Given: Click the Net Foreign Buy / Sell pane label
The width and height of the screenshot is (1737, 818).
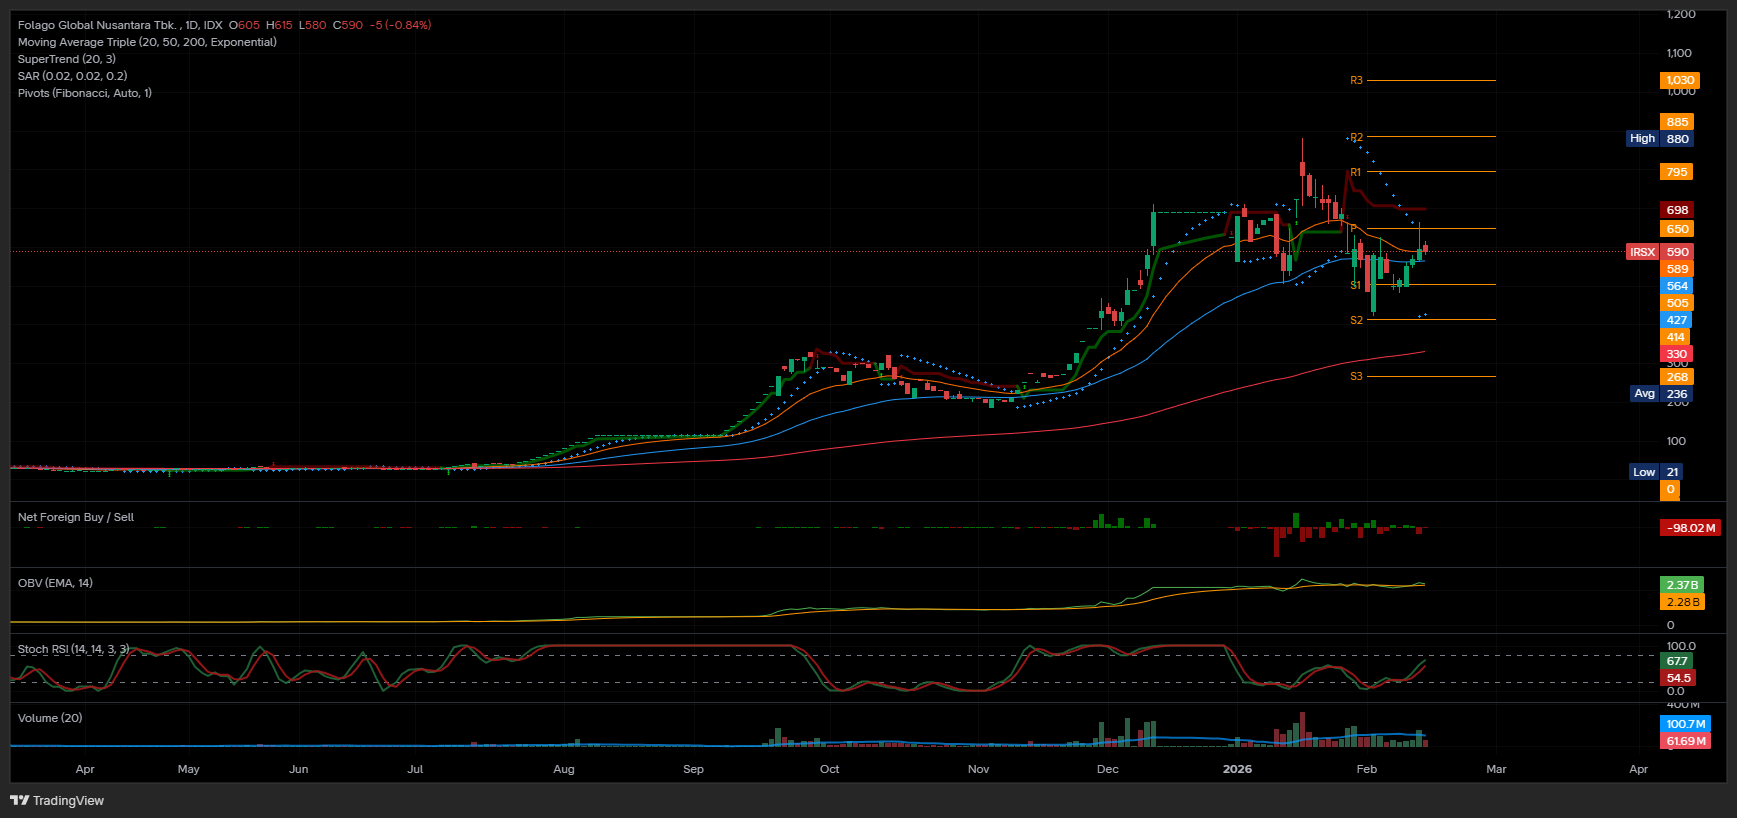Looking at the screenshot, I should pyautogui.click(x=76, y=517).
